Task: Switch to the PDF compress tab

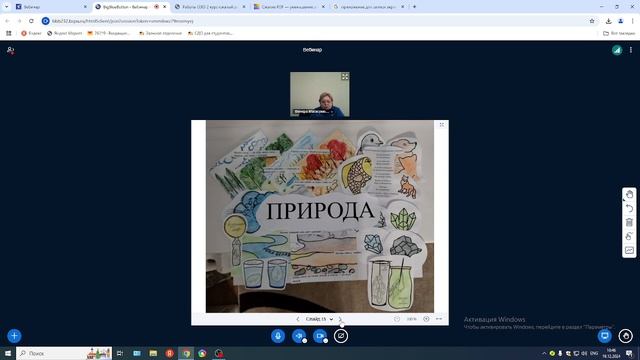Action: [289, 7]
